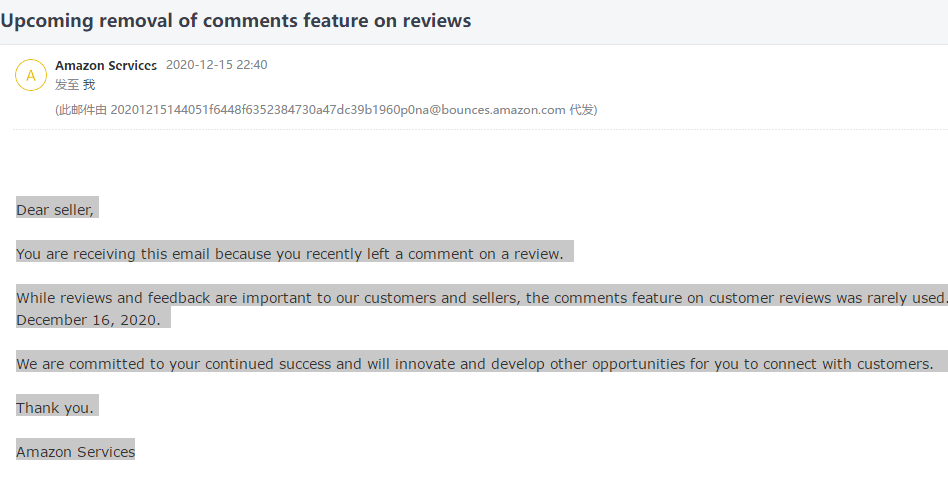Click the recipient '我' after '发至'
This screenshot has height=482, width=948.
[89, 85]
